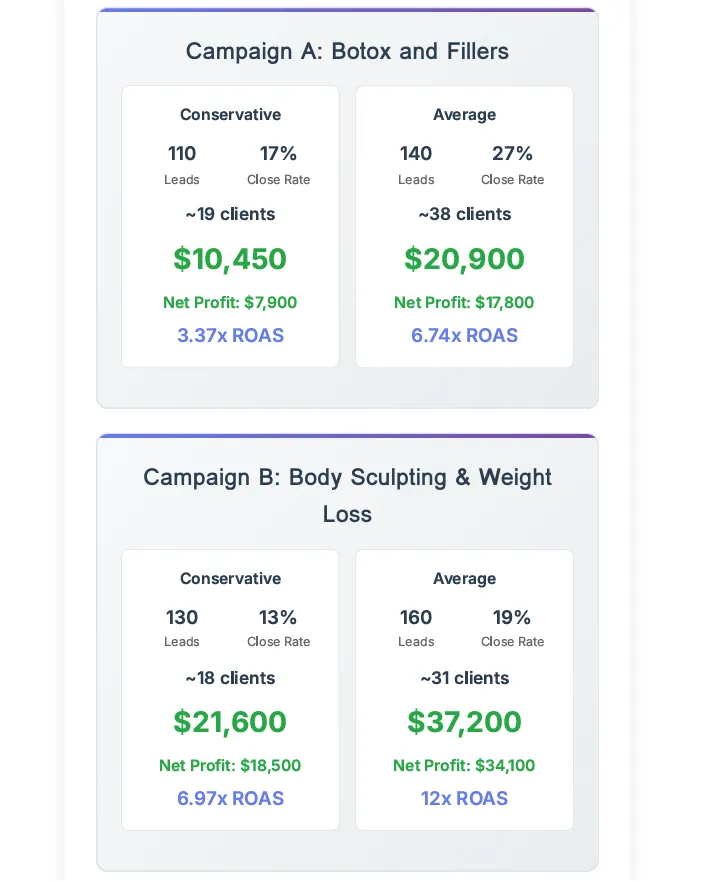Click the 6.74x ROAS value
This screenshot has height=882, width=701.
pyautogui.click(x=464, y=335)
